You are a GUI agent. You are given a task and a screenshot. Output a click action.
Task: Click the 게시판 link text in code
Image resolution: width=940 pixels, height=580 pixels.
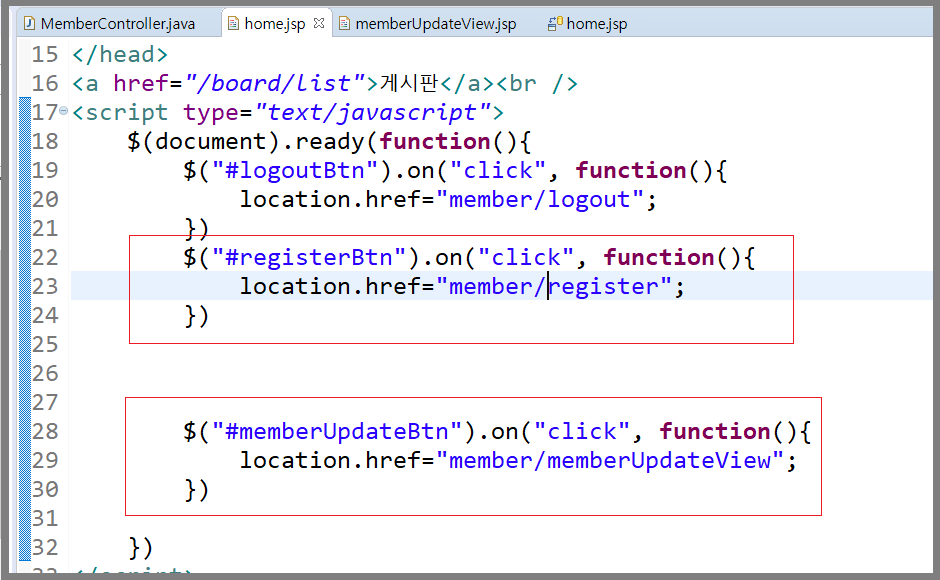click(409, 83)
